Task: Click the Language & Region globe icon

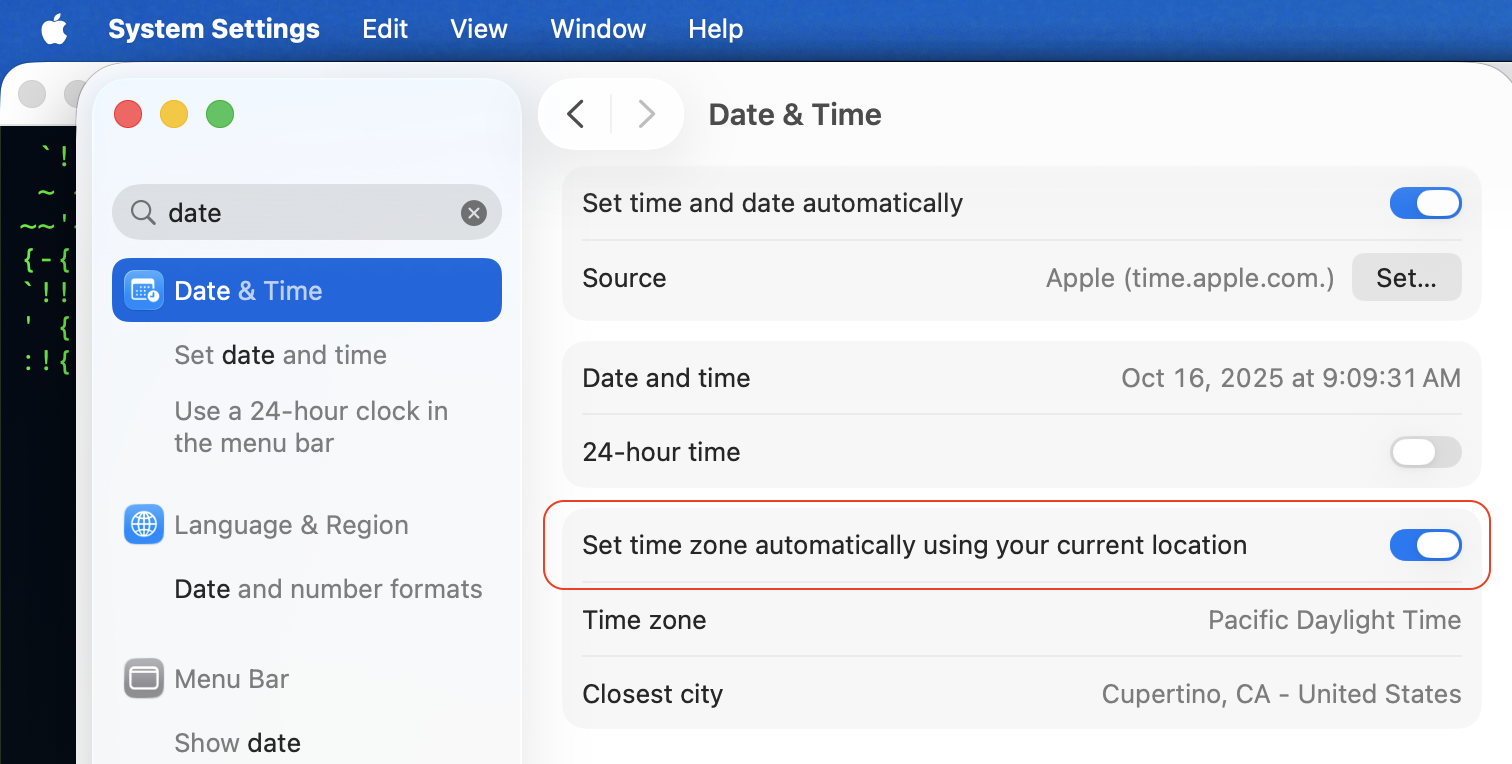Action: pos(144,525)
